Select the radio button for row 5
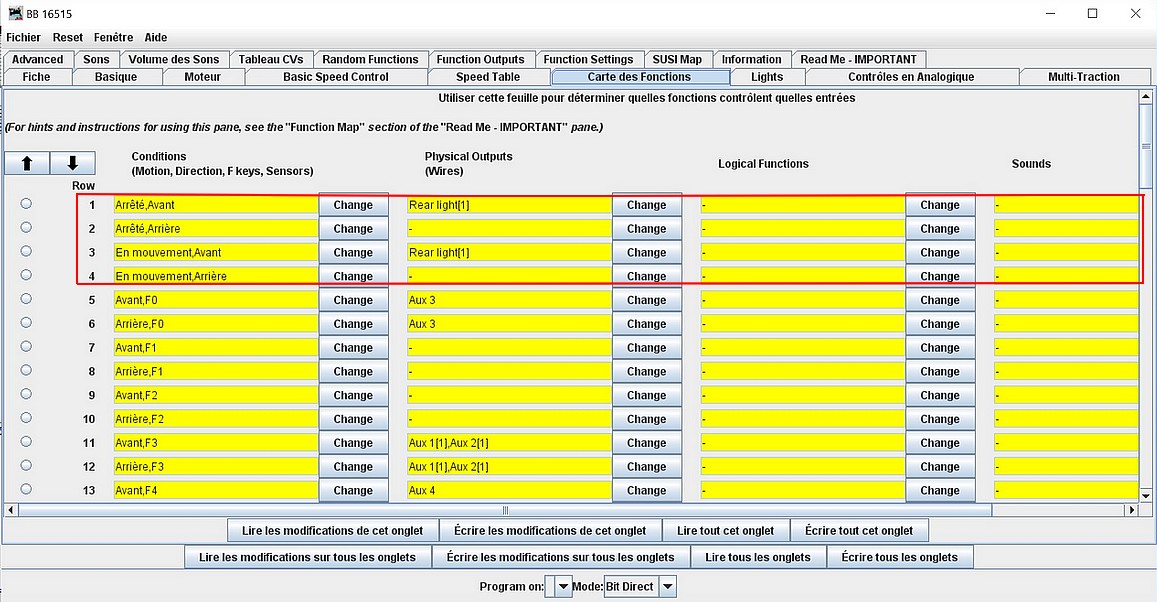 [27, 299]
